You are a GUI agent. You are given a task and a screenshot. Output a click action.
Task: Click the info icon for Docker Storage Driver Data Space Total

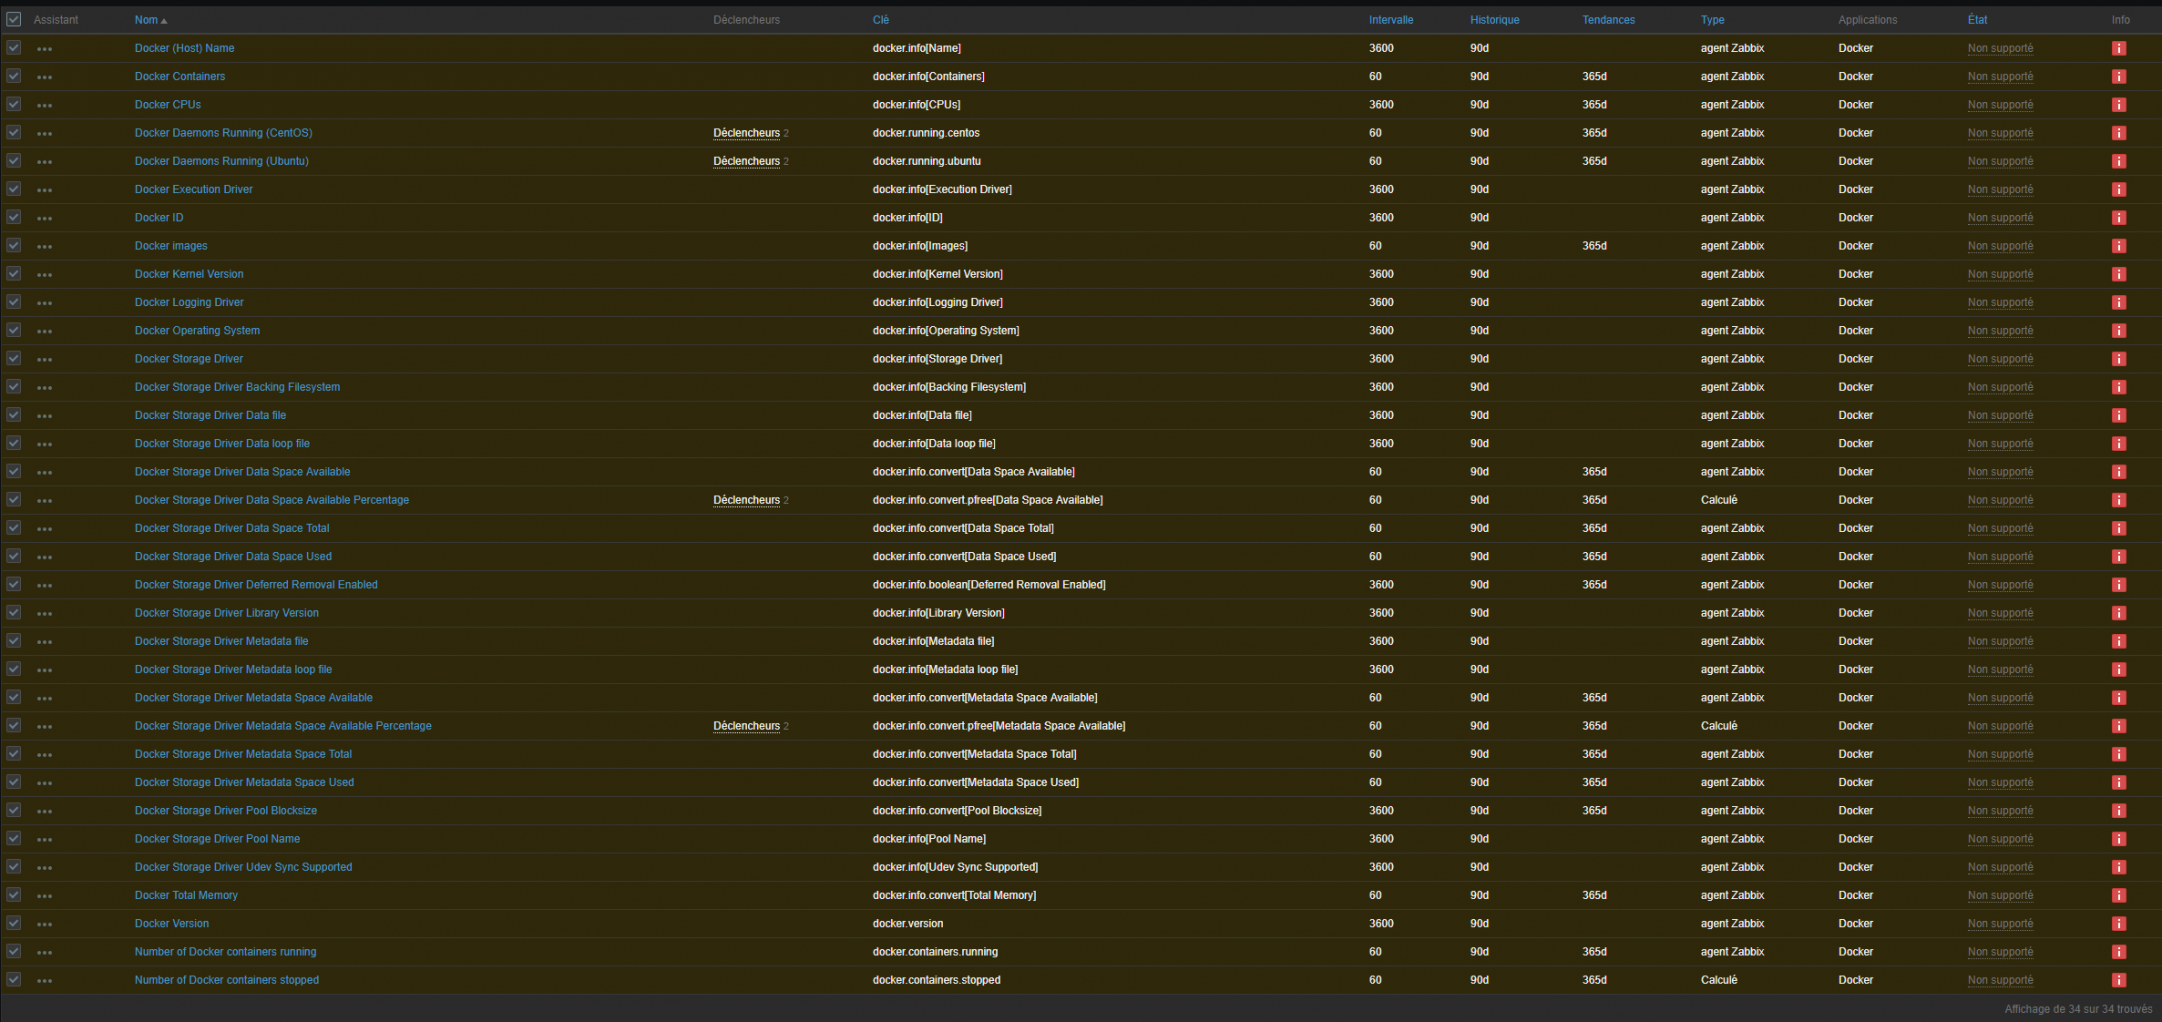(2118, 528)
